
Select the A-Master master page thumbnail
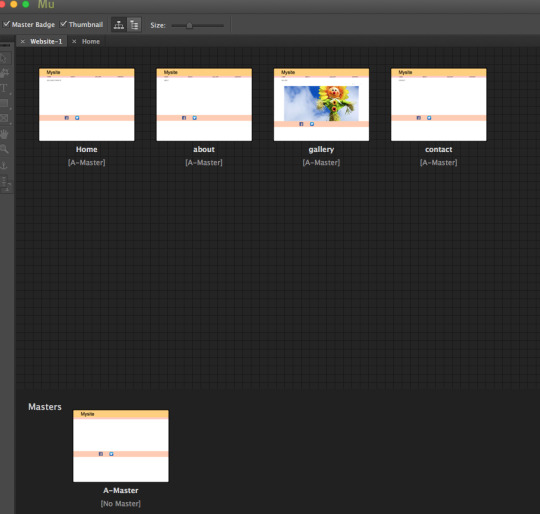click(121, 445)
